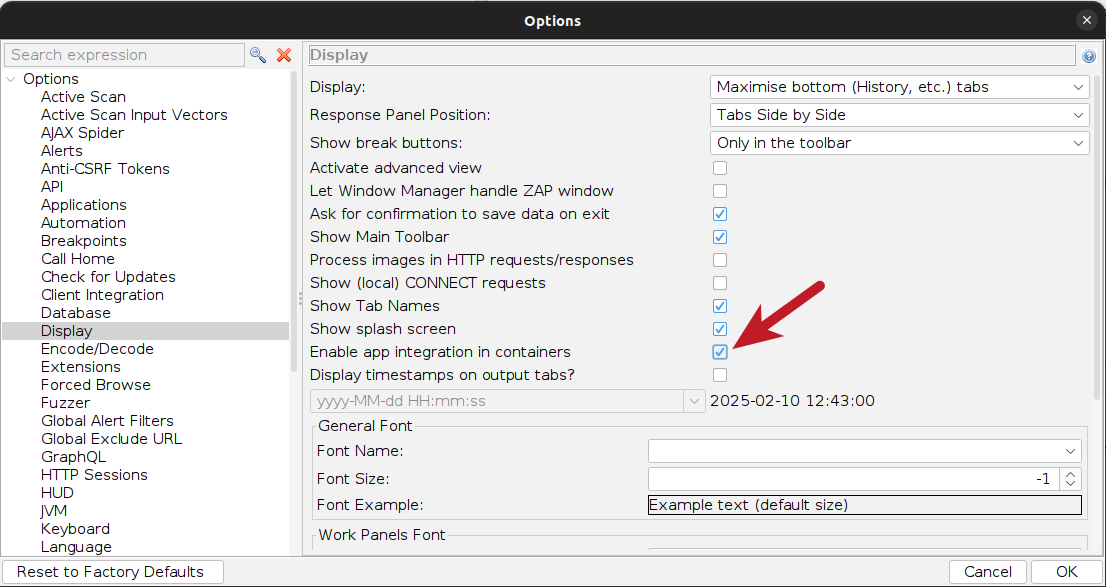Open Encode/Decode options
1107x587 pixels.
(97, 349)
